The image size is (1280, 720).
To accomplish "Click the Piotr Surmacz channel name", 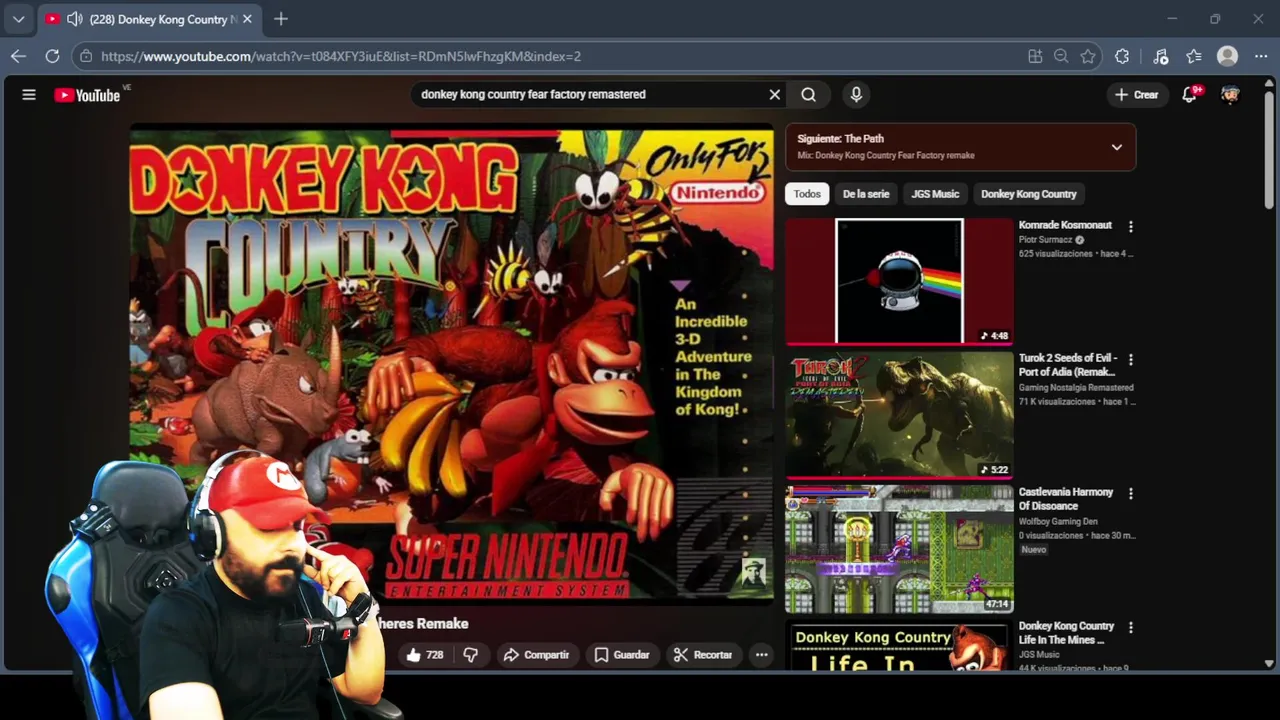I will pyautogui.click(x=1045, y=240).
